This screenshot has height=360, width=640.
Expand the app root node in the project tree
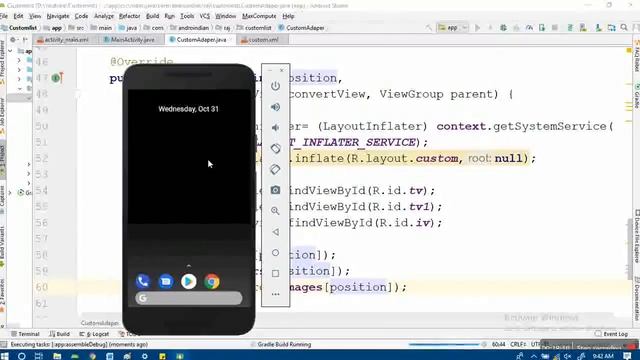click(x=10, y=51)
